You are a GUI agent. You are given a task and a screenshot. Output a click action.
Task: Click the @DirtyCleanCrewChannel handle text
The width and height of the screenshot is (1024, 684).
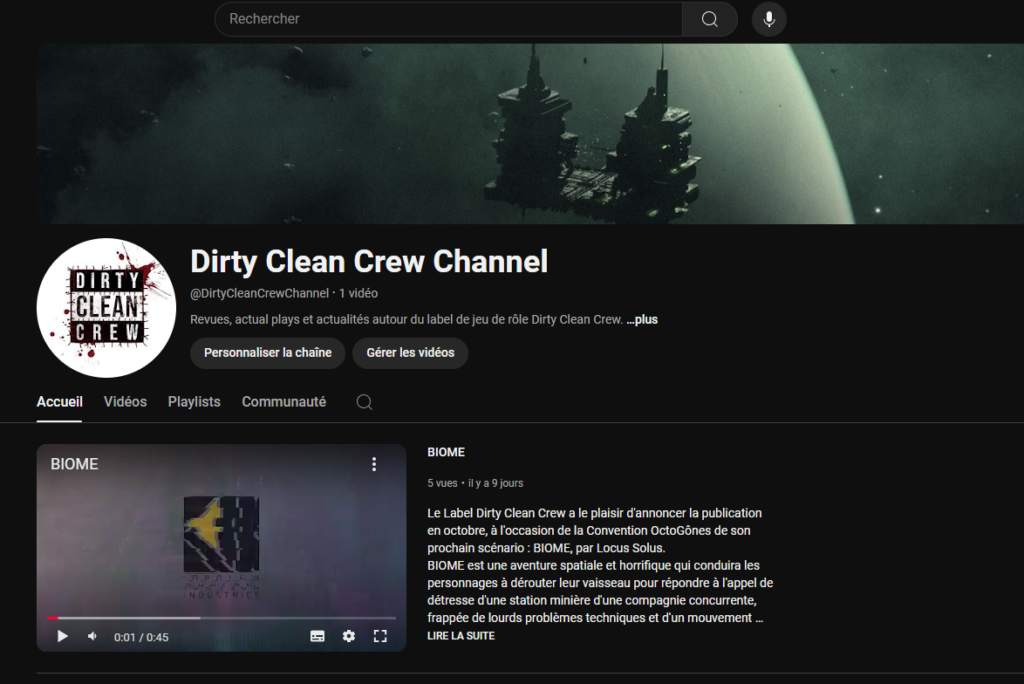pyautogui.click(x=259, y=293)
